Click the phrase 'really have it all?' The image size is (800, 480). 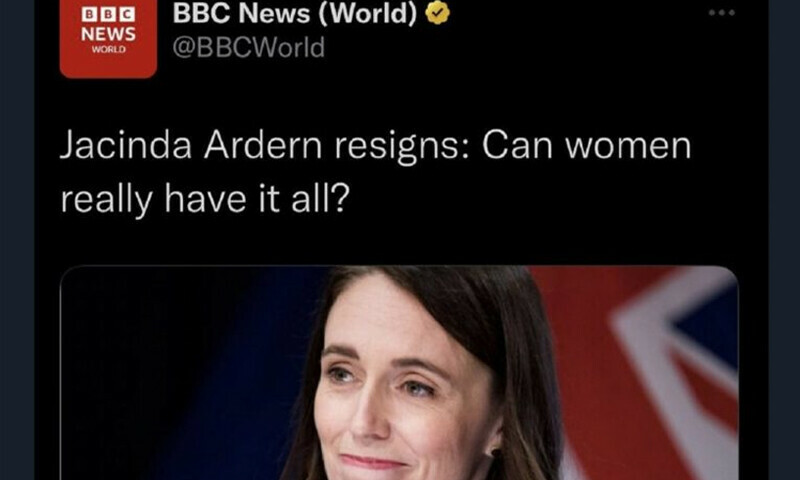[205, 198]
